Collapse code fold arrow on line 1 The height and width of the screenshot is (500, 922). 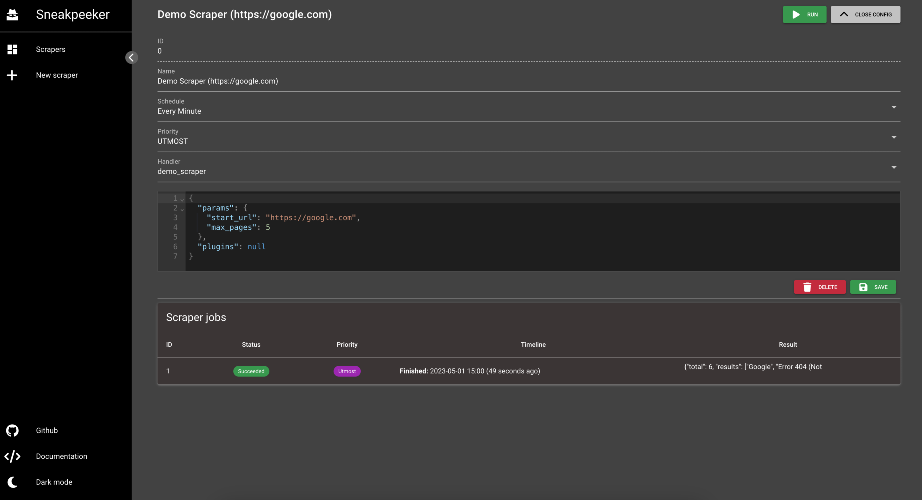click(182, 199)
